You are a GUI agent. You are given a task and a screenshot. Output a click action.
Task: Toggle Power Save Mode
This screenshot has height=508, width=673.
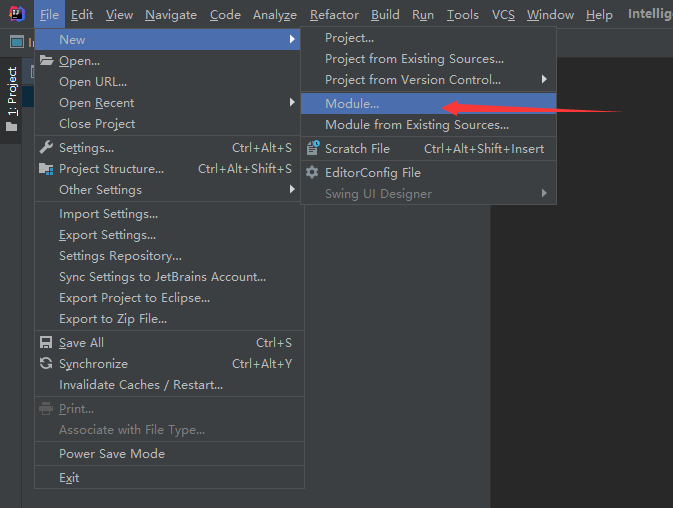(111, 454)
